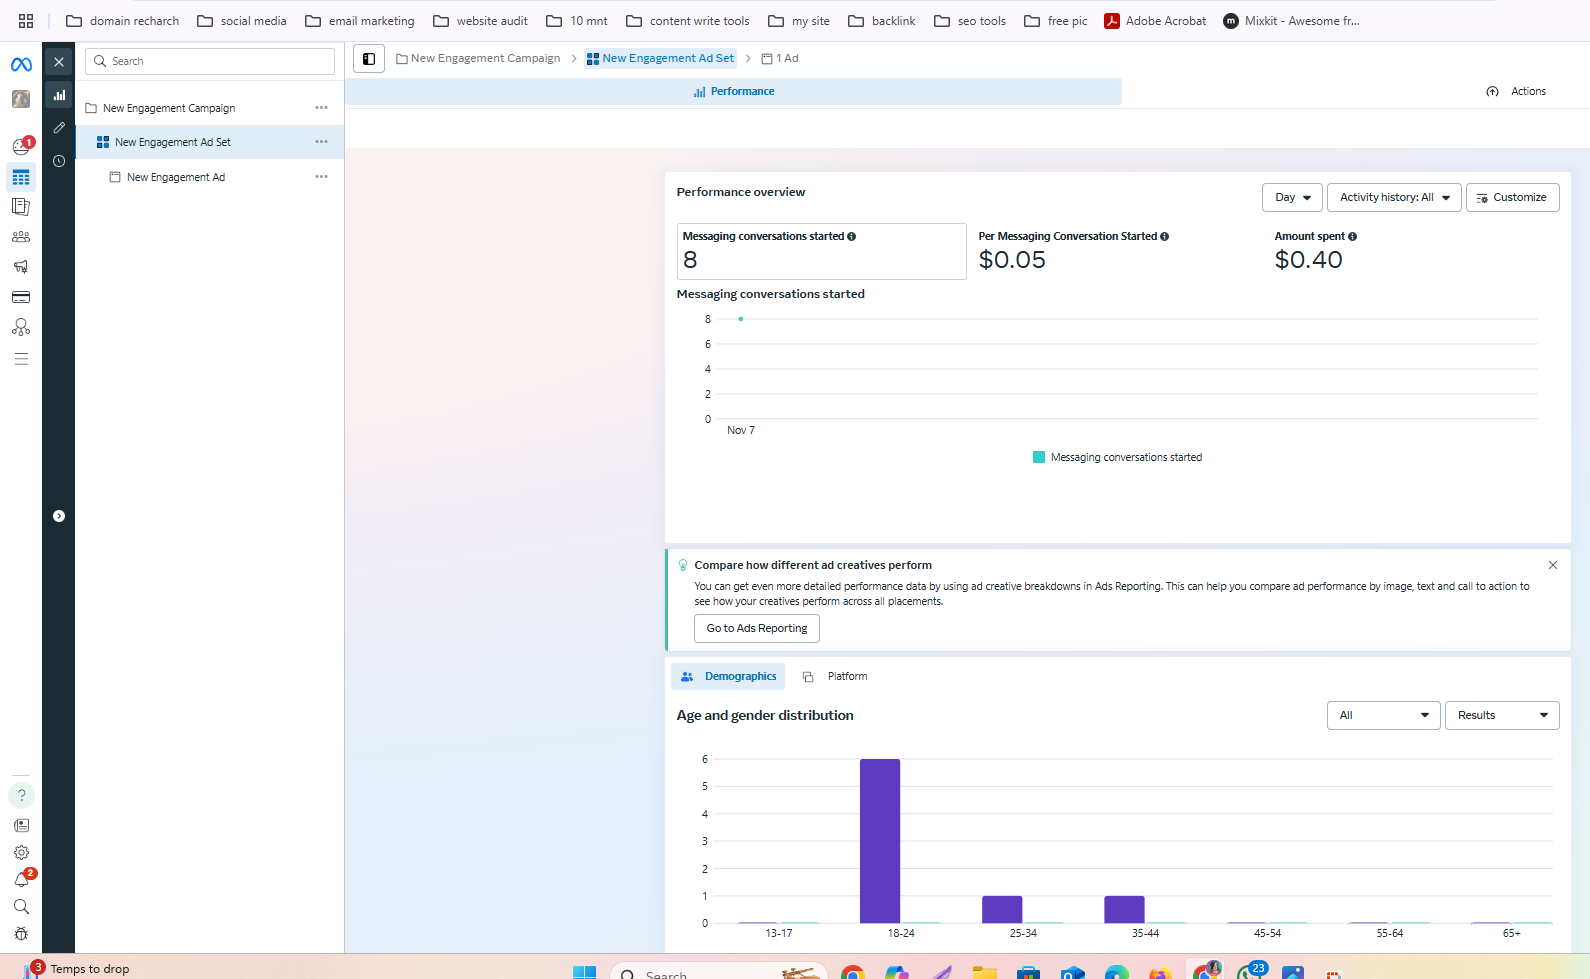1590x979 pixels.
Task: Click the settings gear in left sidebar
Action: point(21,853)
